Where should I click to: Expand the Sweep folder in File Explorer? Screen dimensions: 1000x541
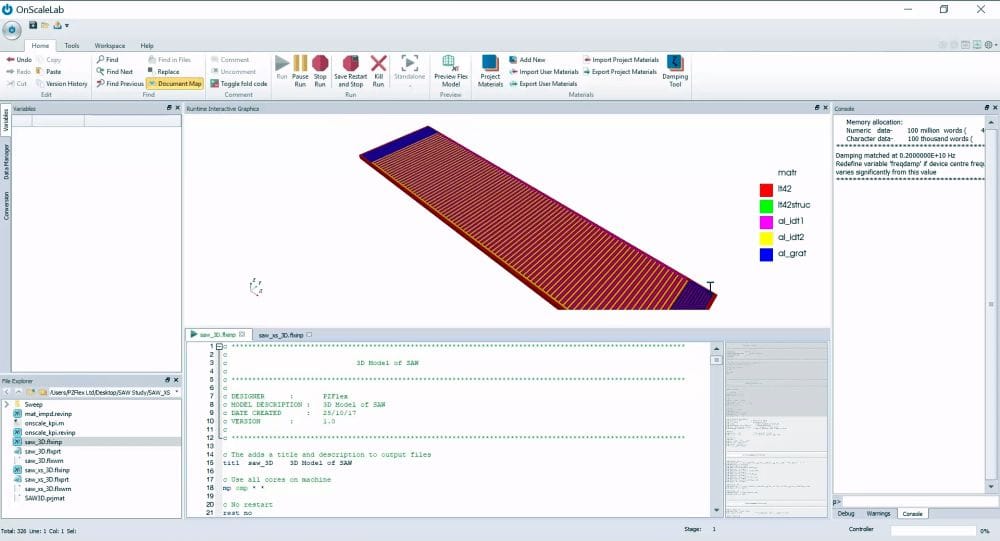[6, 404]
